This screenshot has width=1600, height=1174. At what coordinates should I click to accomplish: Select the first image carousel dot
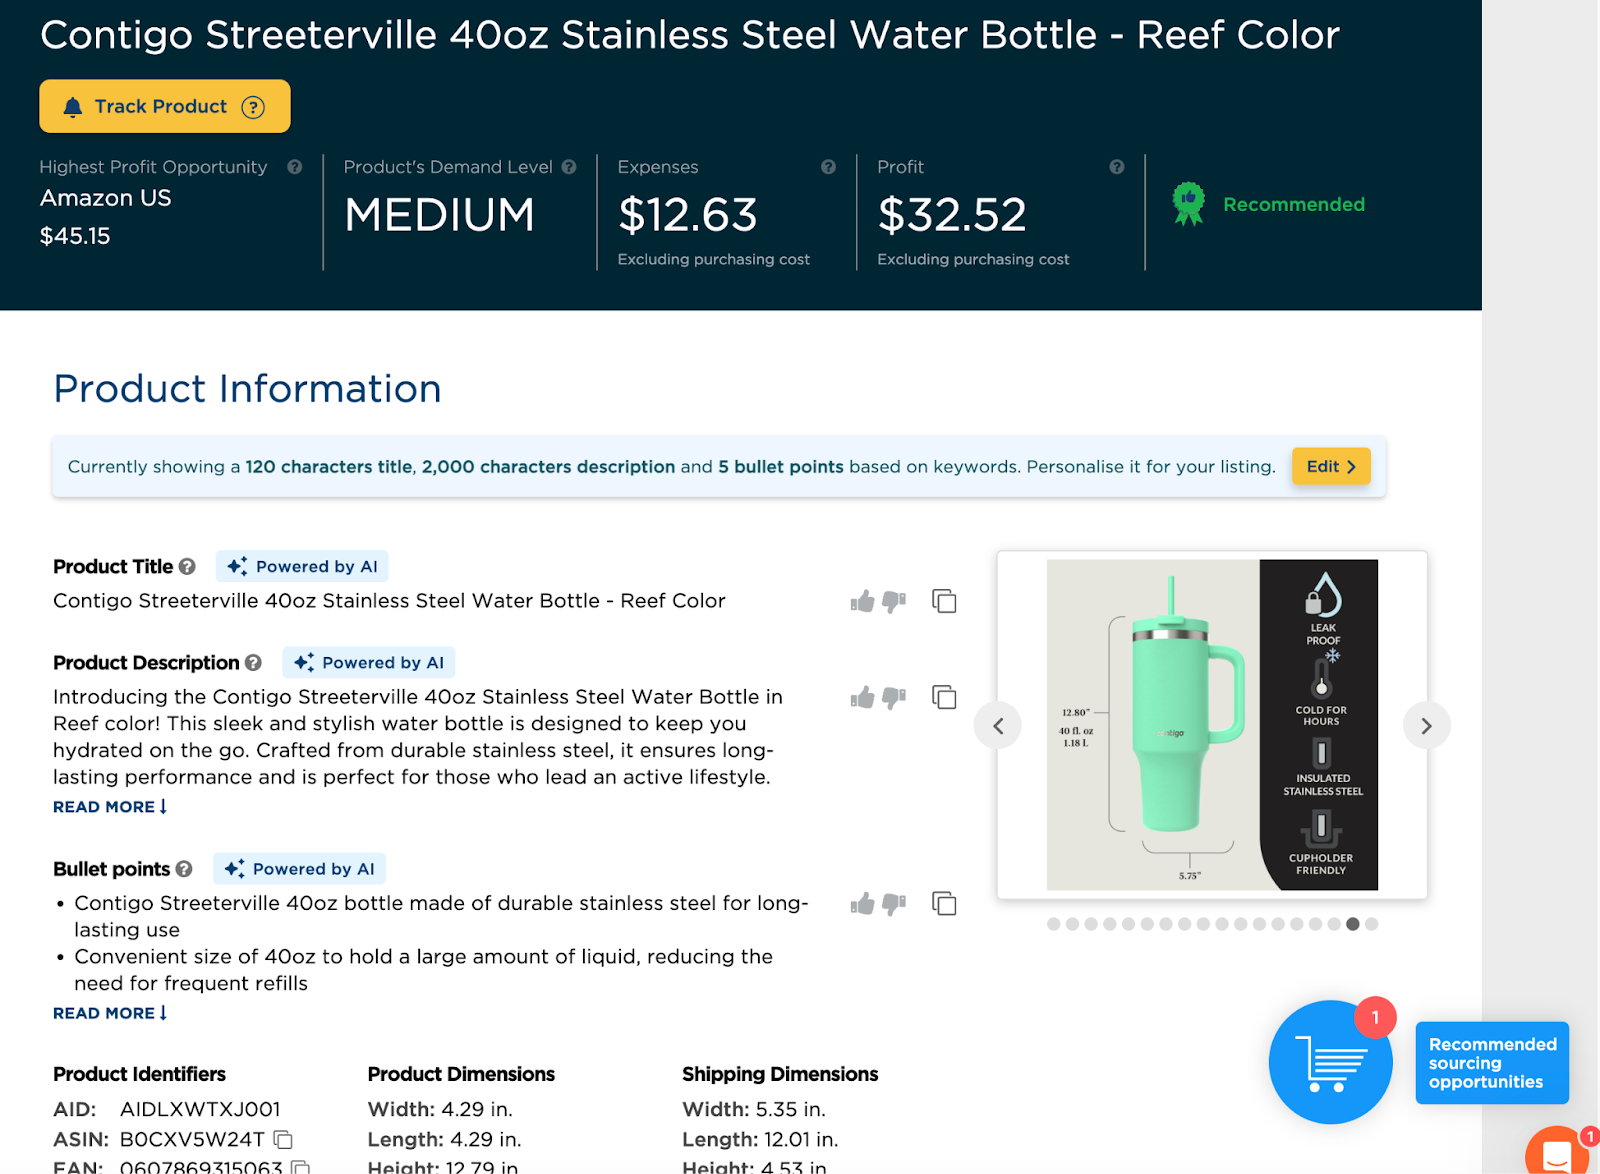(x=1054, y=924)
